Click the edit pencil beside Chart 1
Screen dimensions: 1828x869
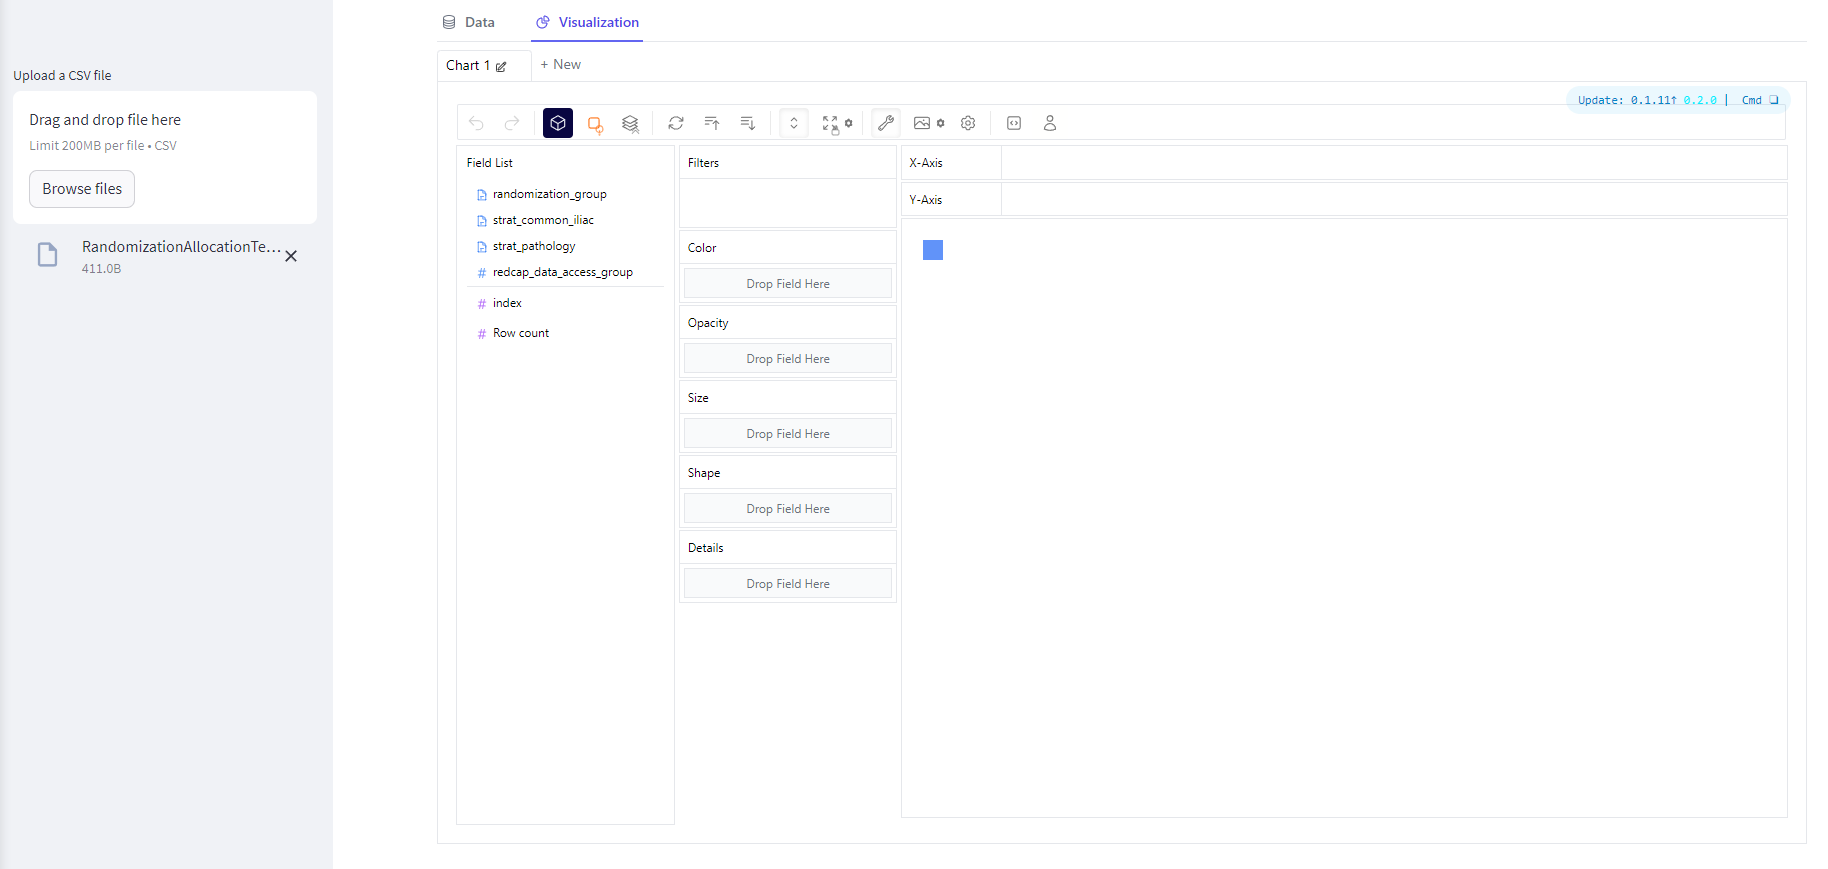tap(501, 67)
